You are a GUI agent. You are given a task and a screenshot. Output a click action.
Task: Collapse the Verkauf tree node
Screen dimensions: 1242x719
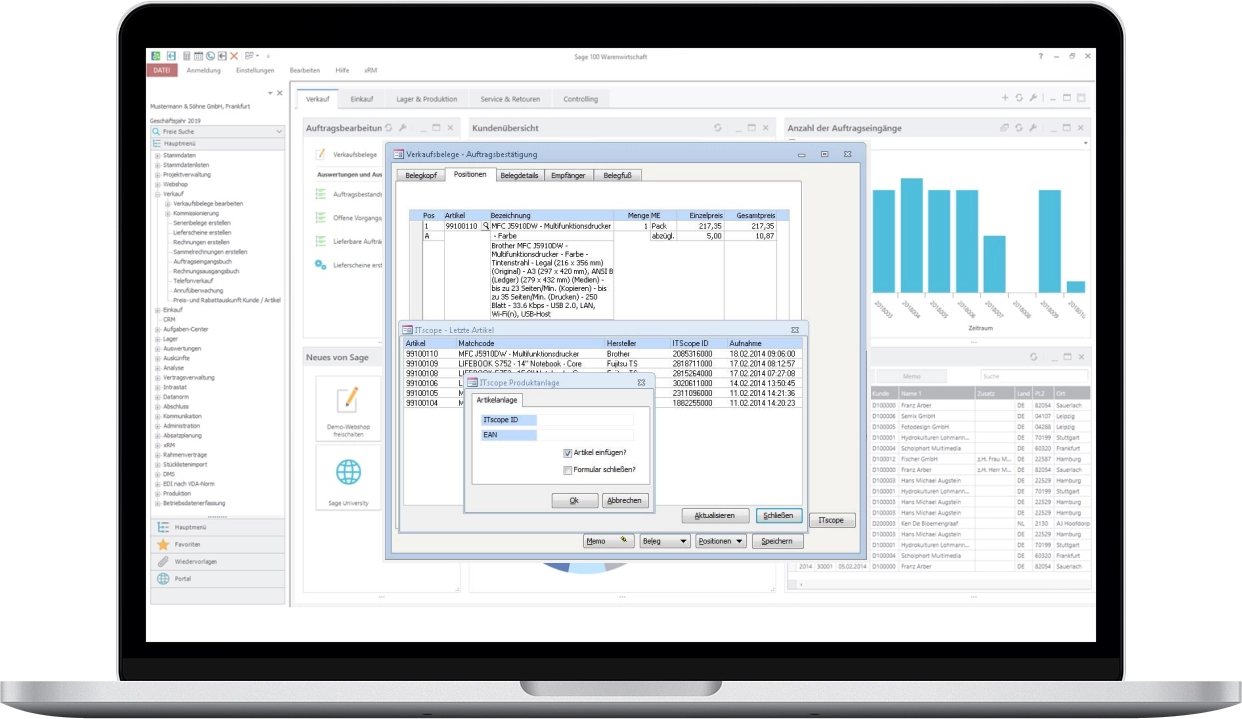point(157,194)
